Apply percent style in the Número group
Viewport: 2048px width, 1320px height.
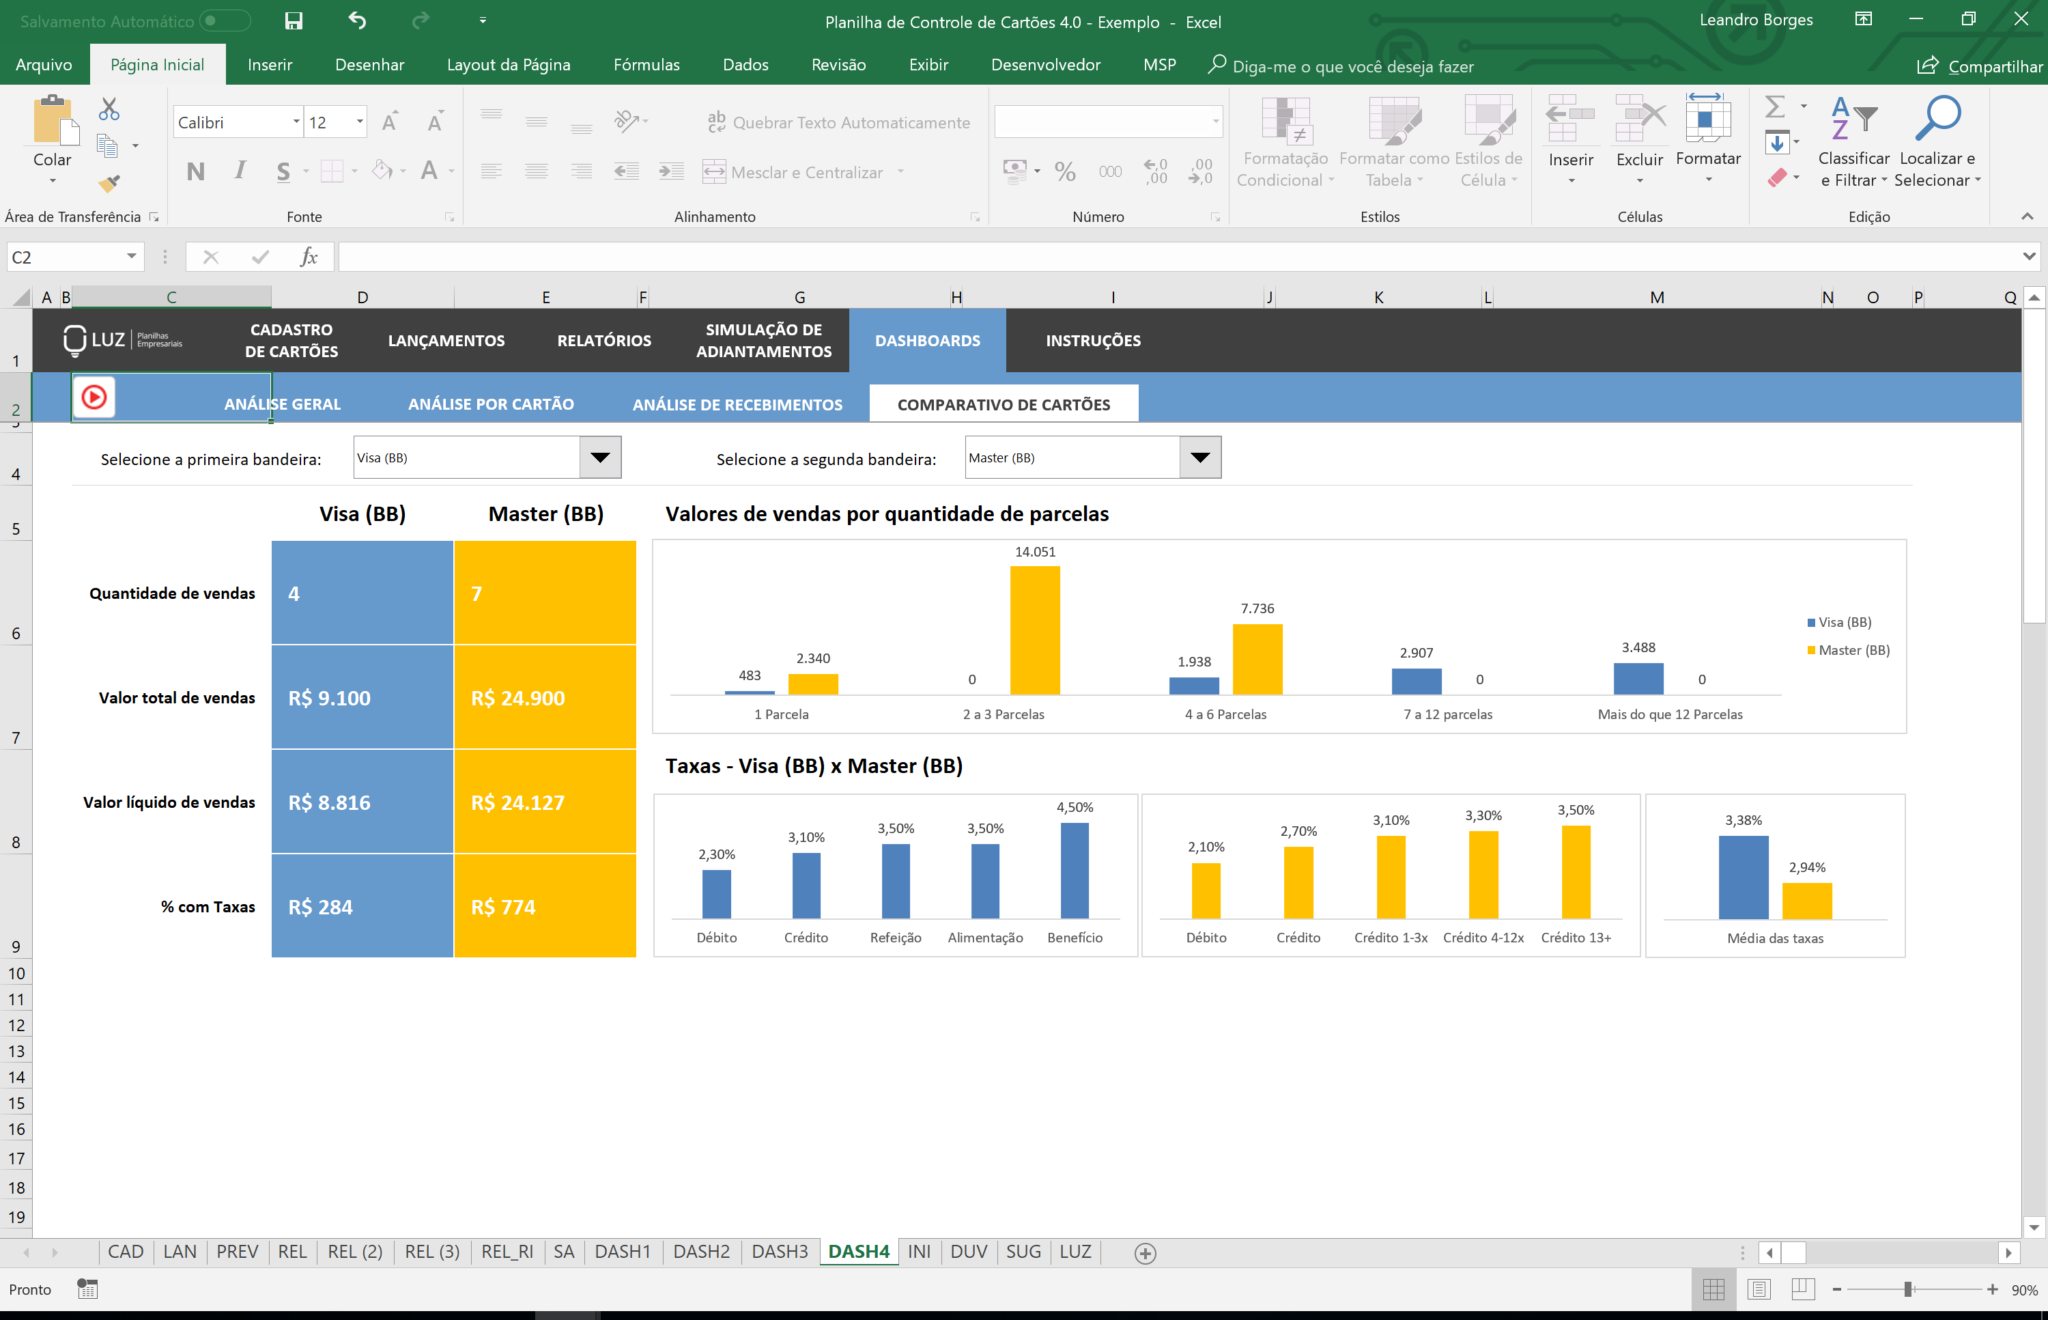(x=1064, y=171)
